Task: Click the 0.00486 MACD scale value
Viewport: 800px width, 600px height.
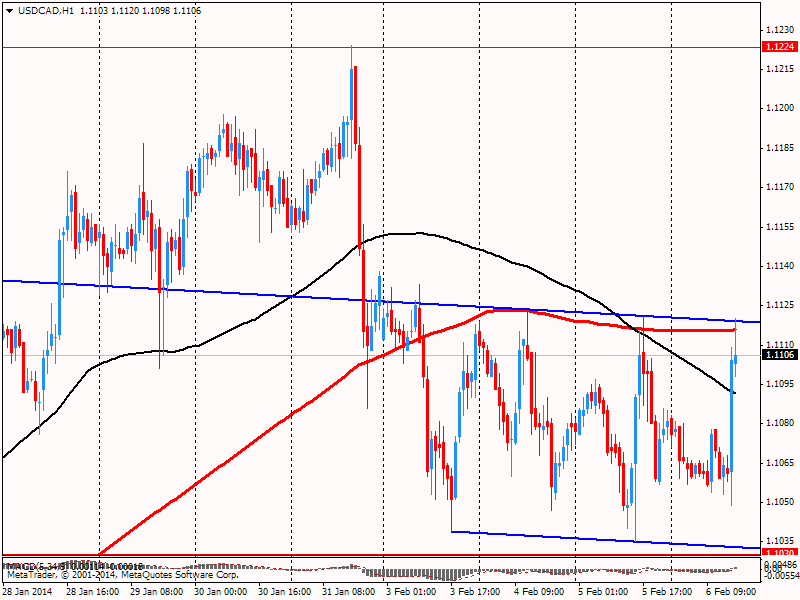Action: pyautogui.click(x=782, y=563)
